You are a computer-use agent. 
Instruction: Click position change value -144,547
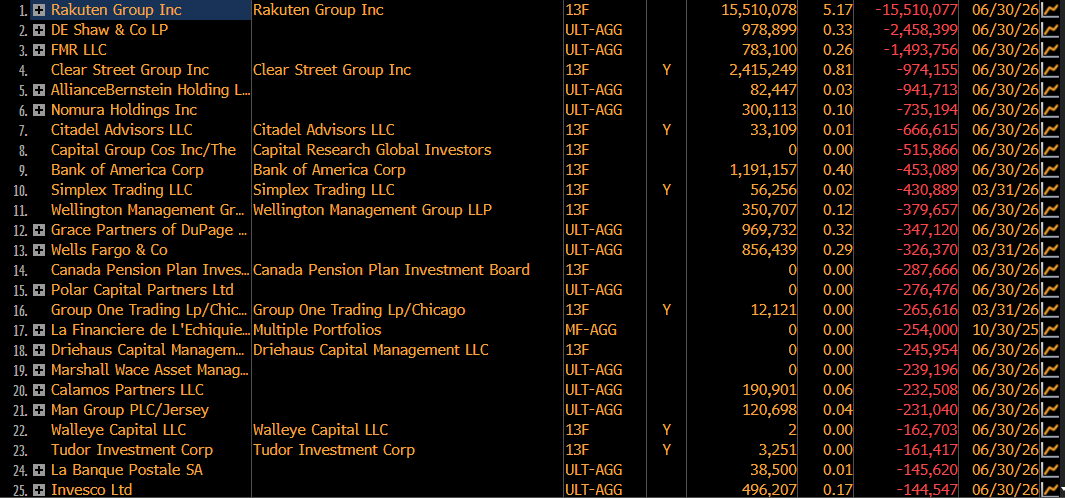tap(926, 490)
